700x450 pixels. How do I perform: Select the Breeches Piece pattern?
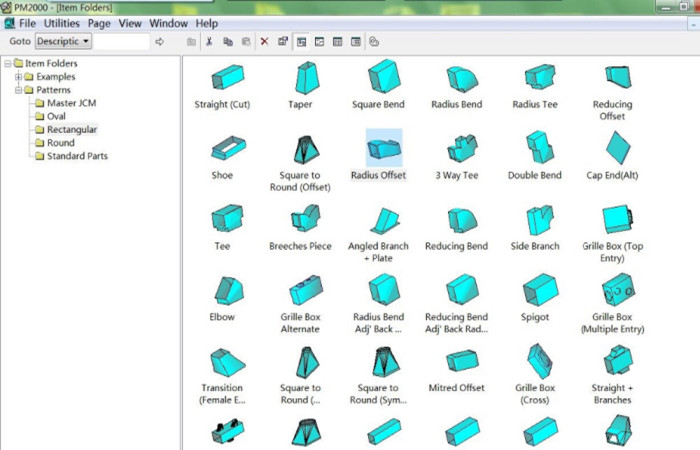point(300,228)
